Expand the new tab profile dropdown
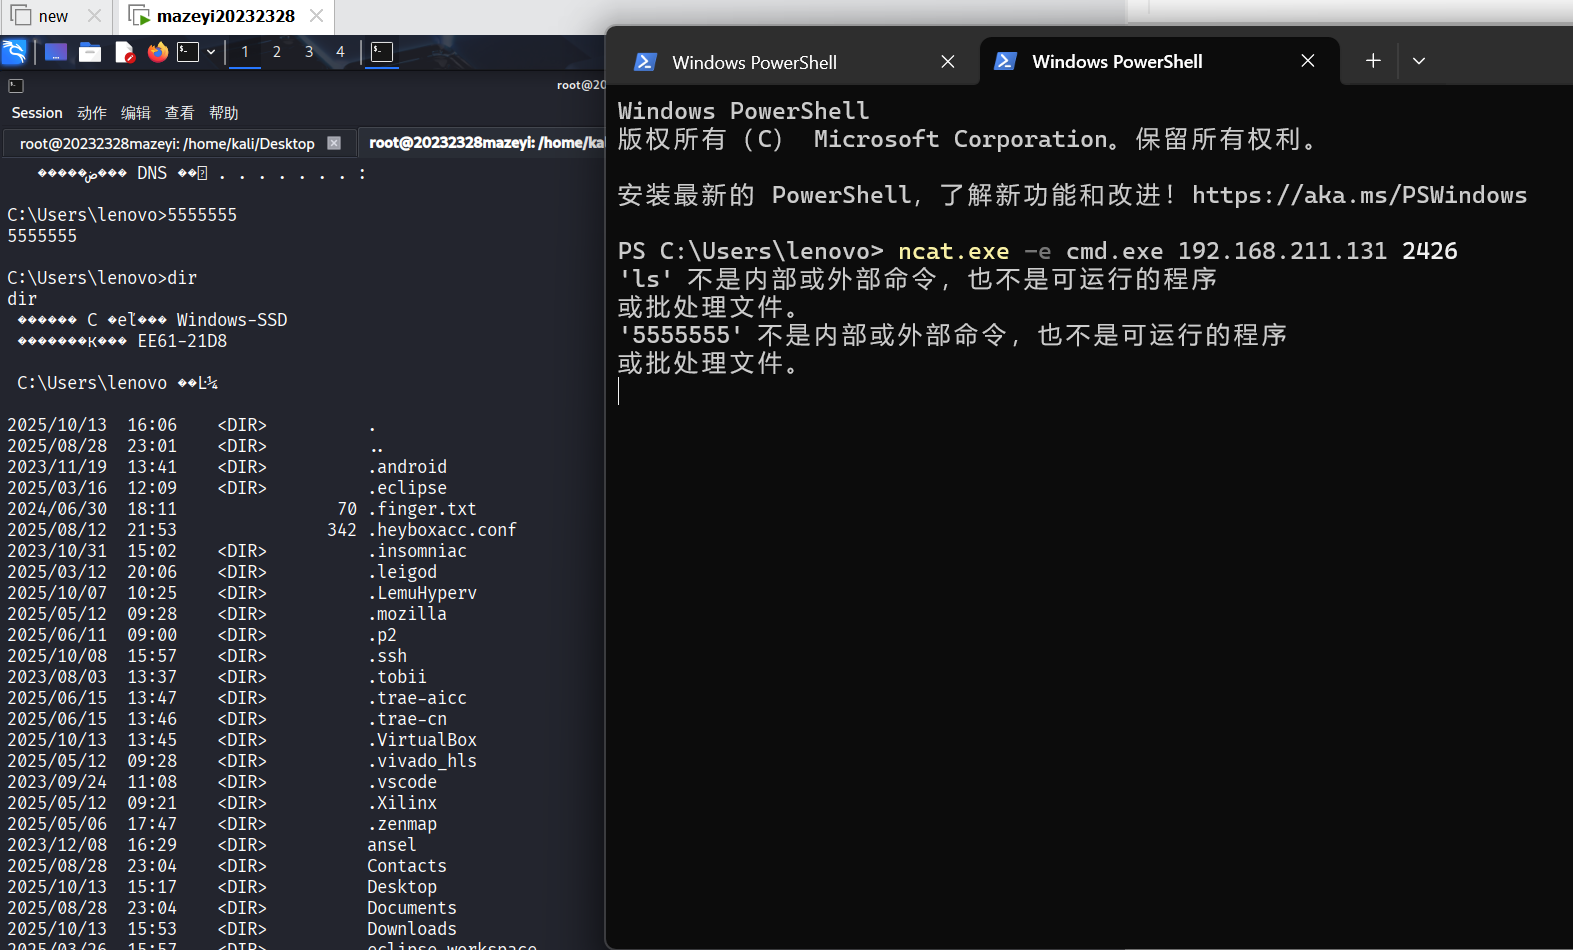1573x950 pixels. point(1419,61)
